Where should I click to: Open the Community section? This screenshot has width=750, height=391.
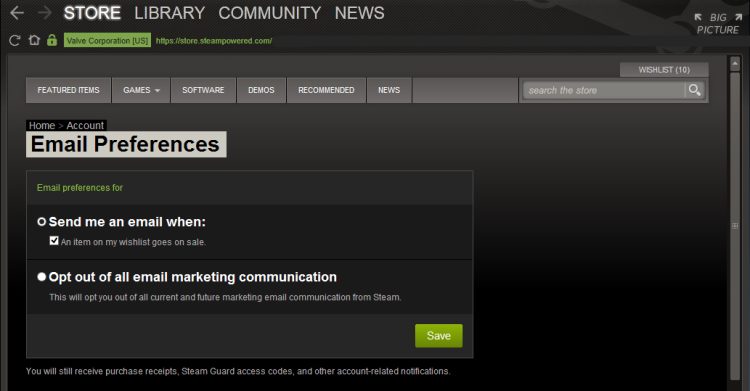click(270, 13)
